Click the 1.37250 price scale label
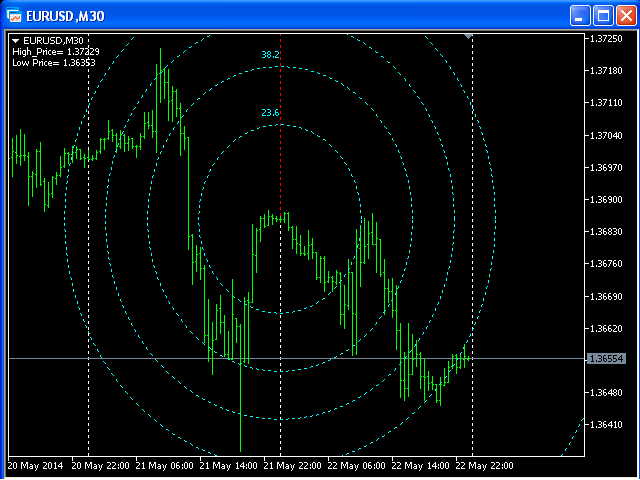The width and height of the screenshot is (640, 480). coord(607,39)
